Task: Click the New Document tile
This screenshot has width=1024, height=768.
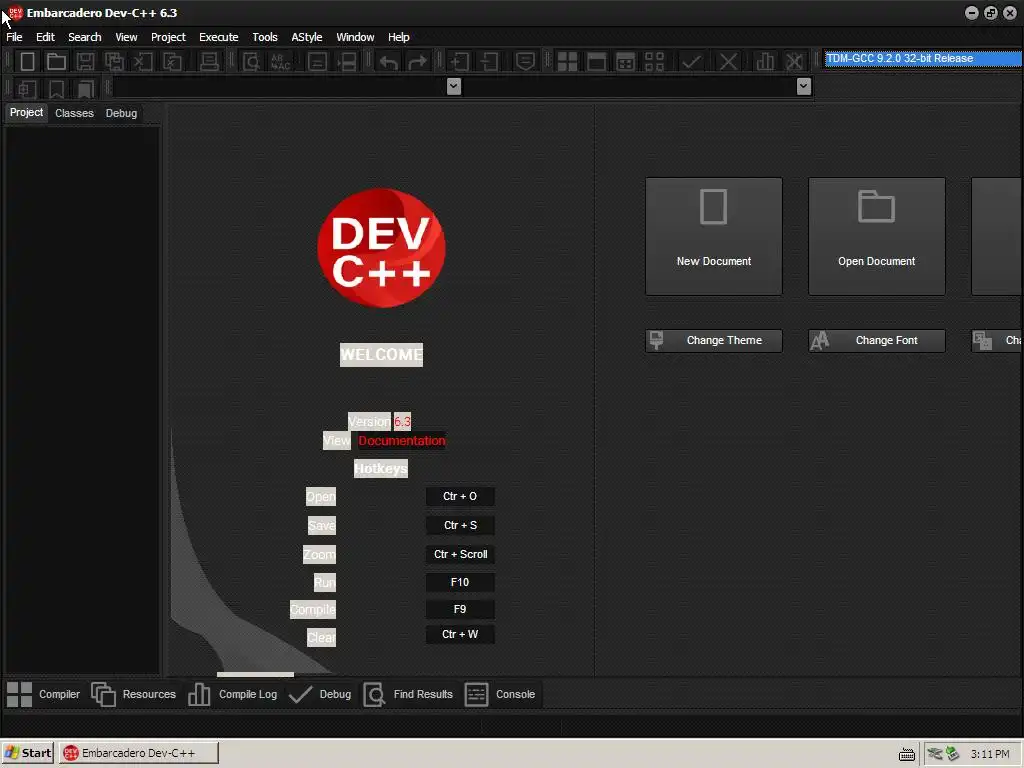Action: coord(714,236)
